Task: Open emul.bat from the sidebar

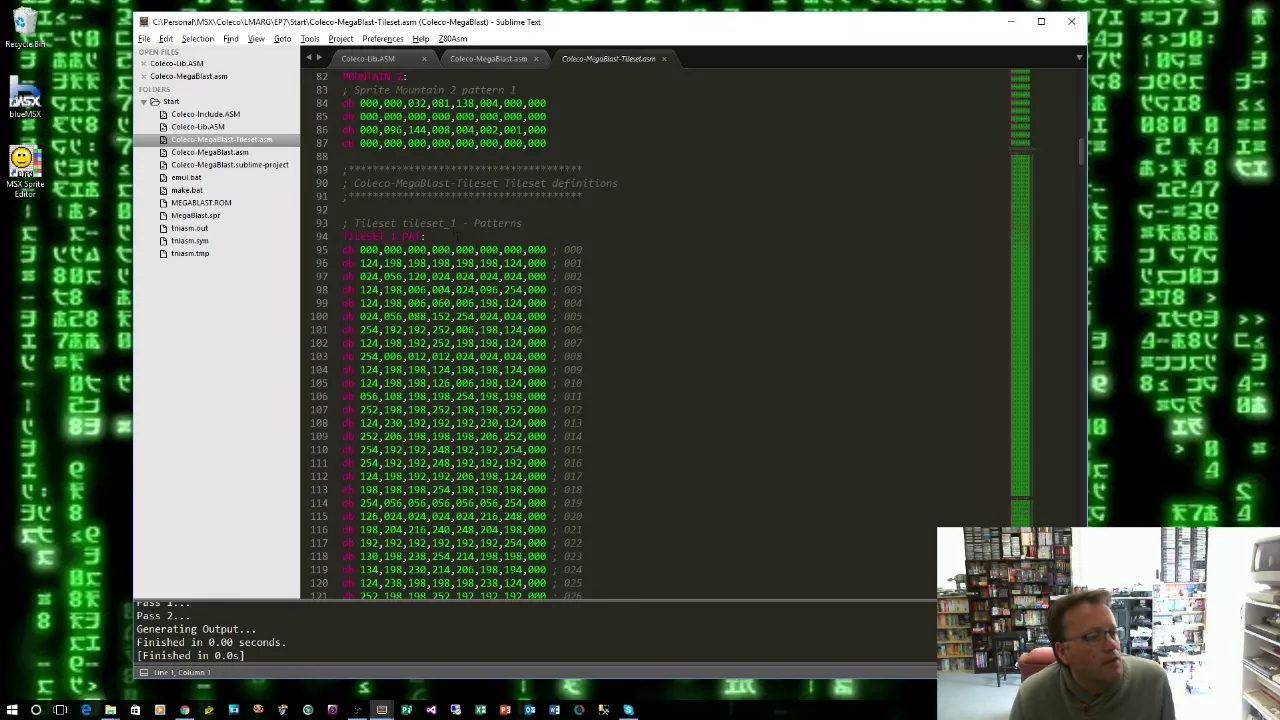Action: coord(186,178)
